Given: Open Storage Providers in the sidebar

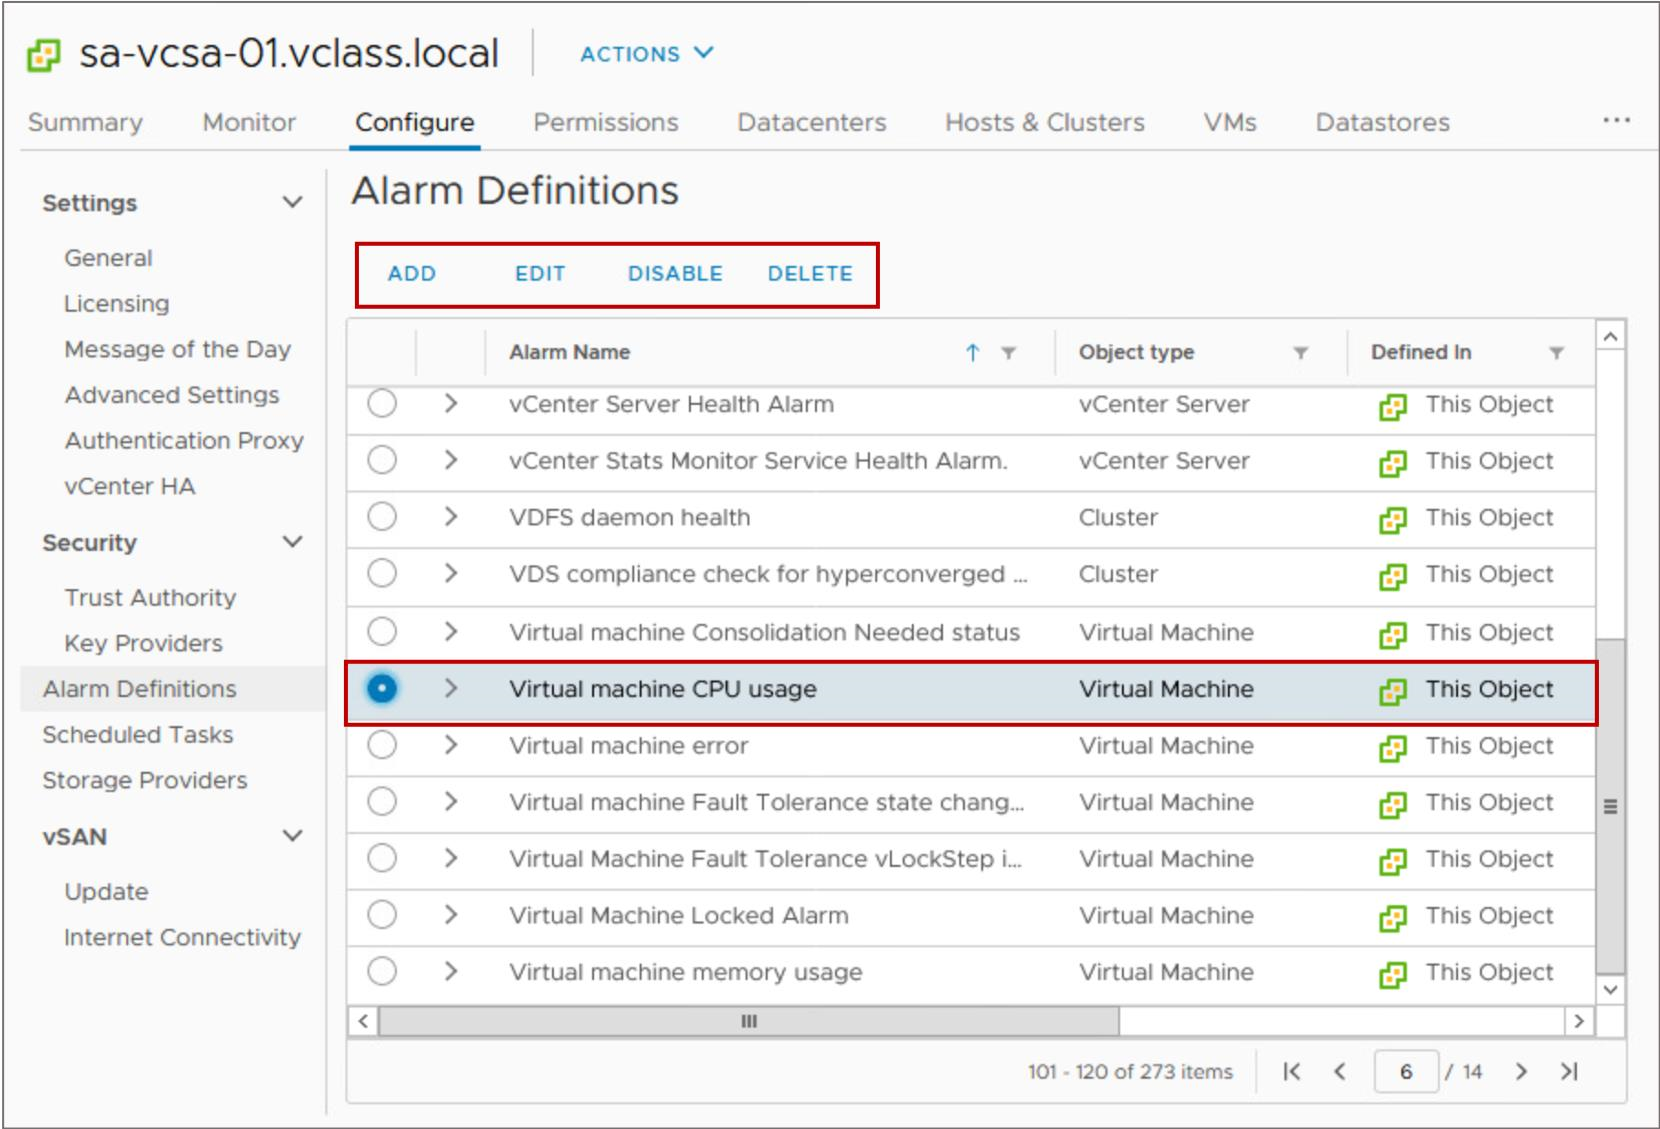Looking at the screenshot, I should [145, 781].
